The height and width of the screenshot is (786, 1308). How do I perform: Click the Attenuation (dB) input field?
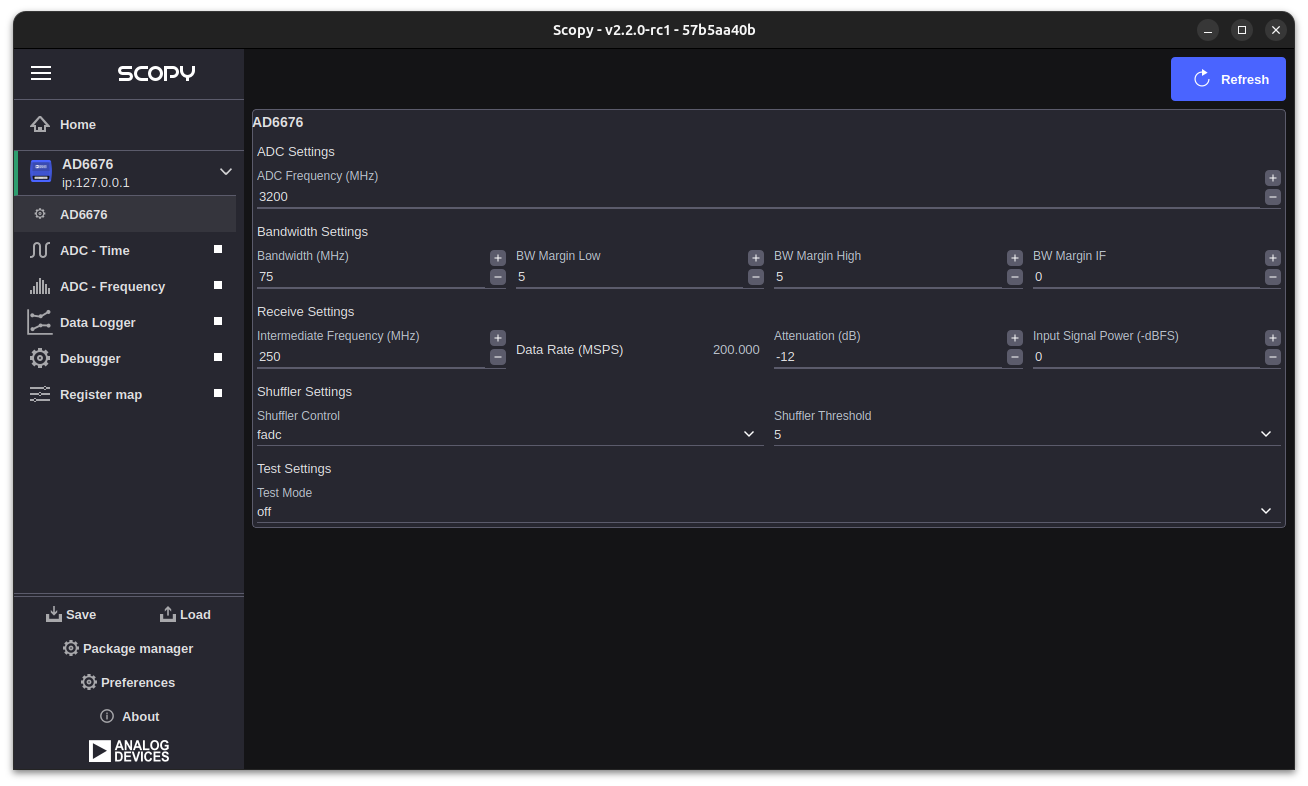(888, 357)
